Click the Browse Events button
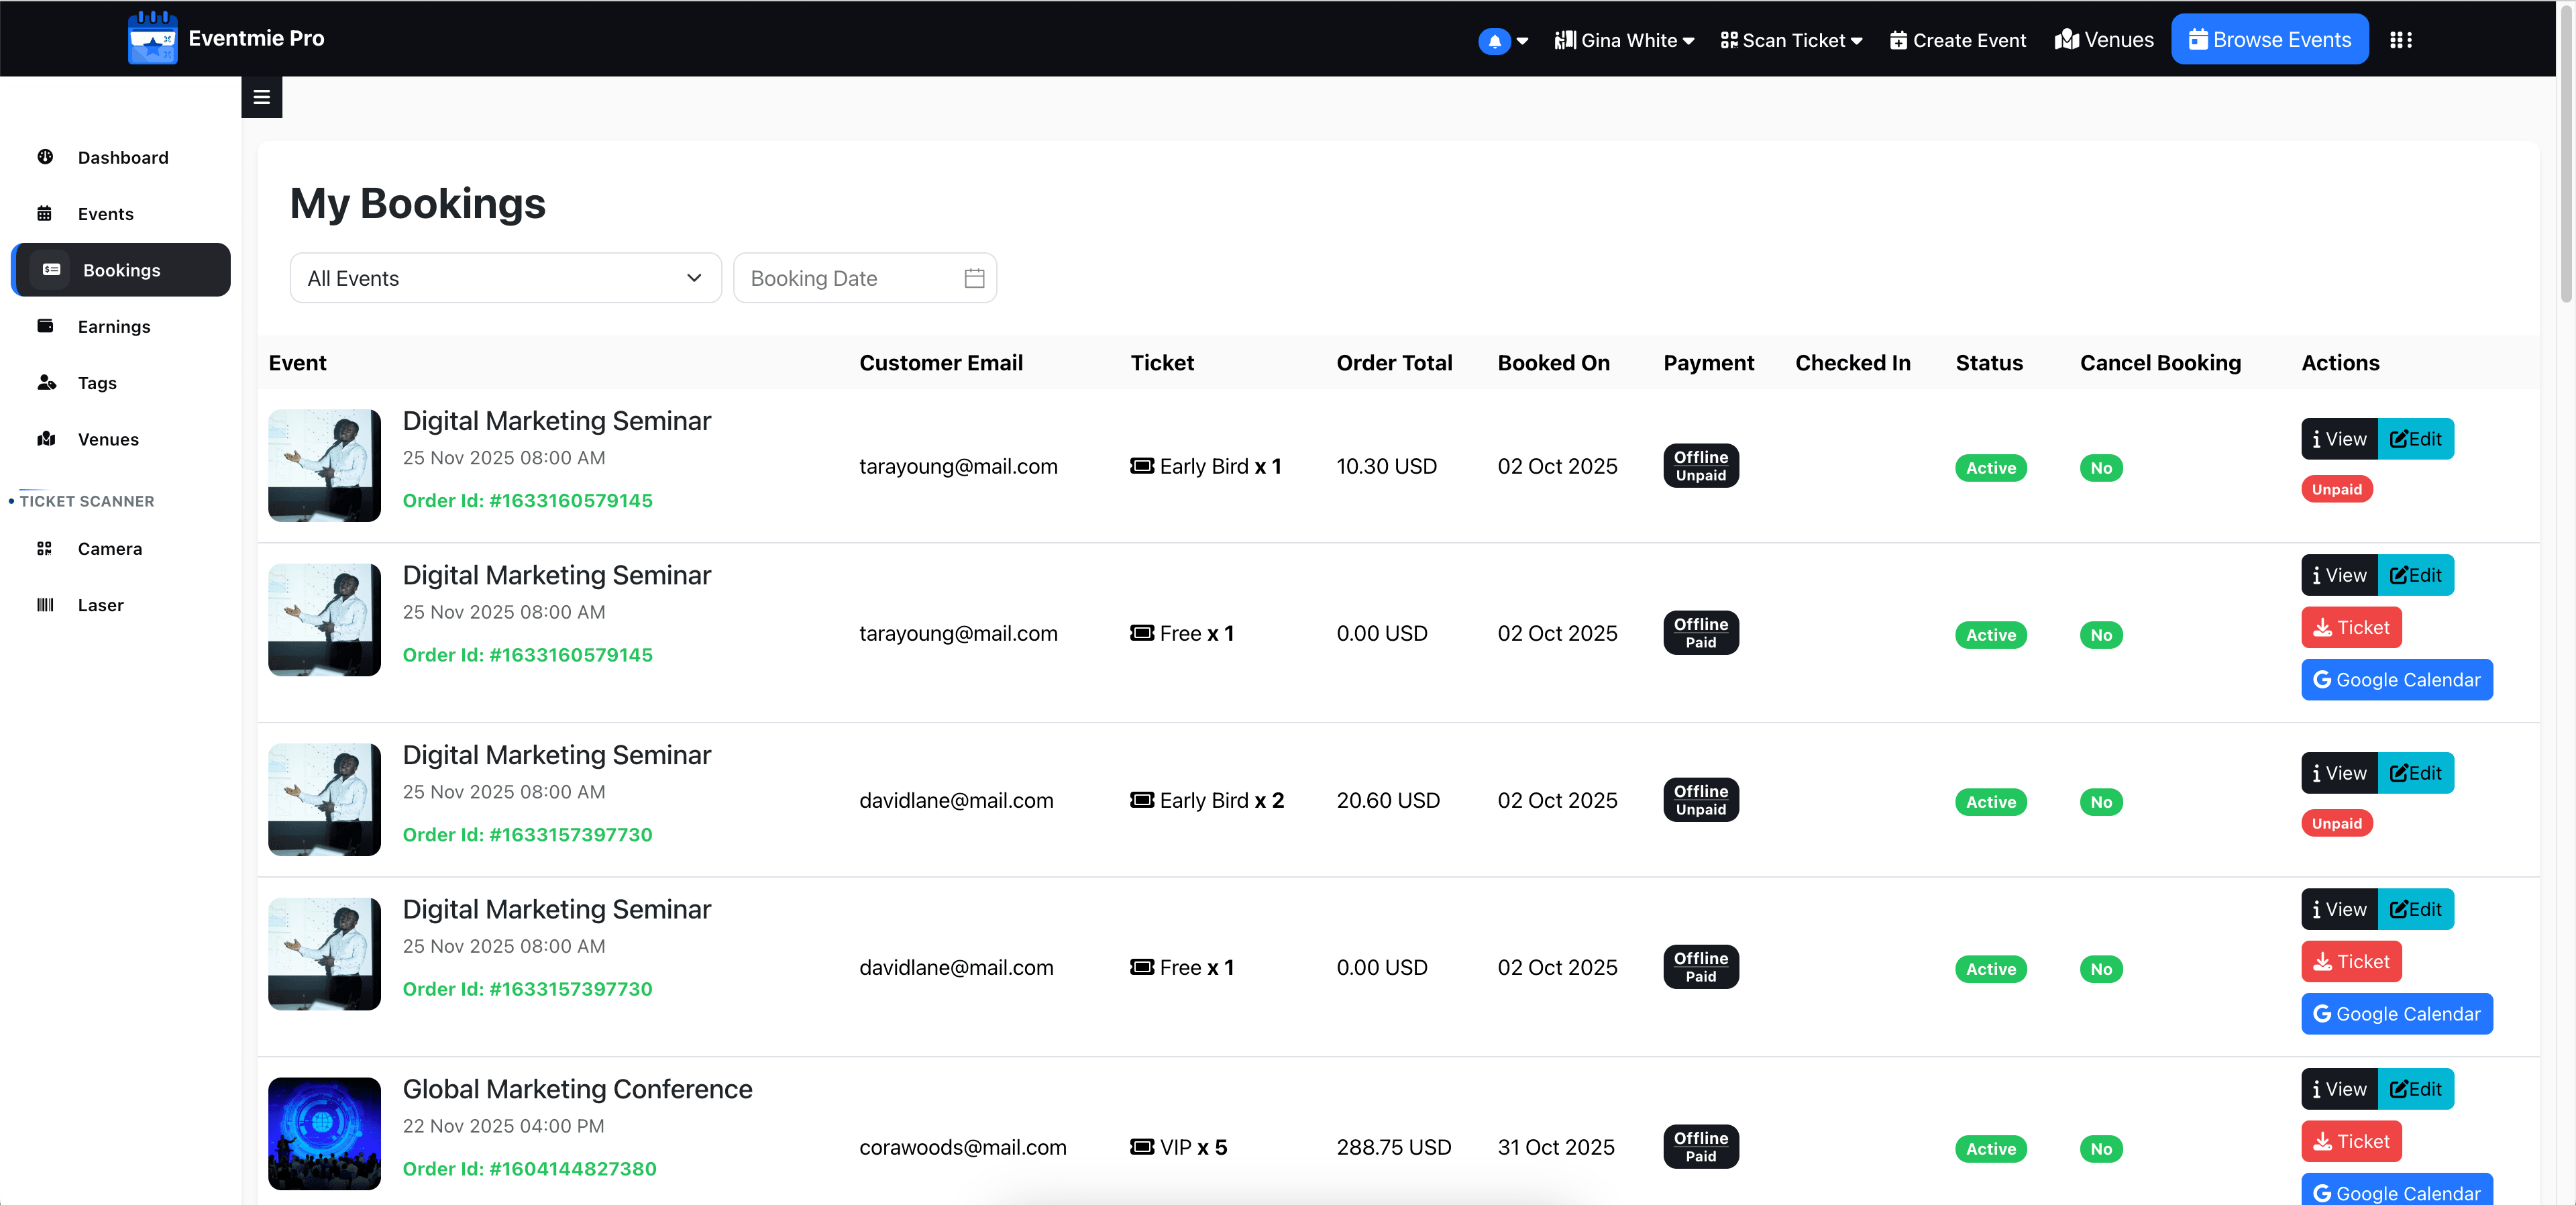Screen dimensions: 2576x1205 pyautogui.click(x=2269, y=40)
